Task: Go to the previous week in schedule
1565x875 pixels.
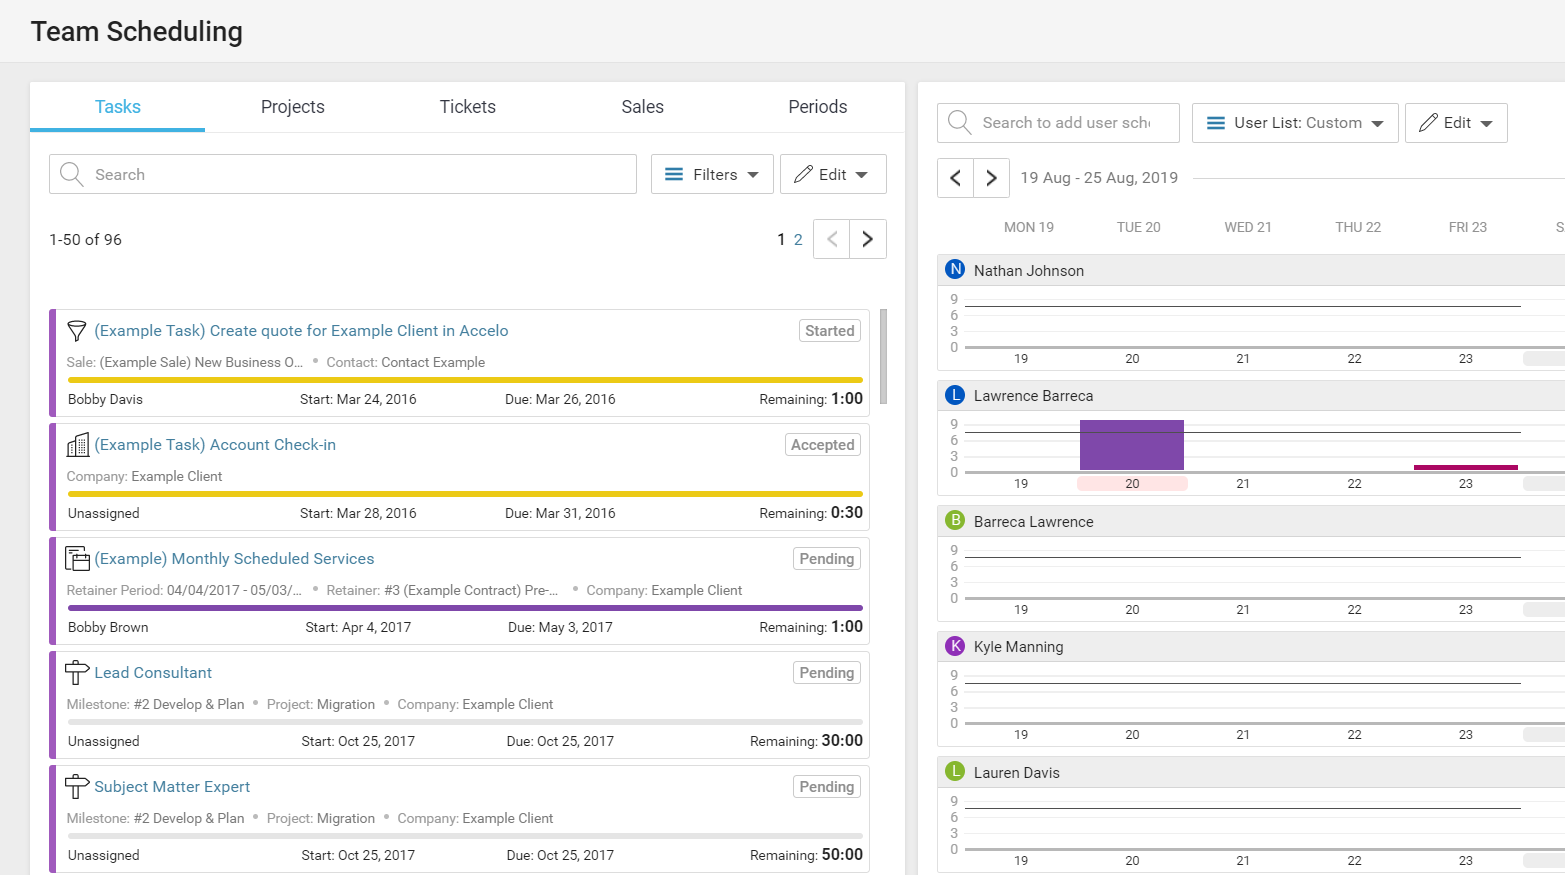Action: tap(955, 178)
